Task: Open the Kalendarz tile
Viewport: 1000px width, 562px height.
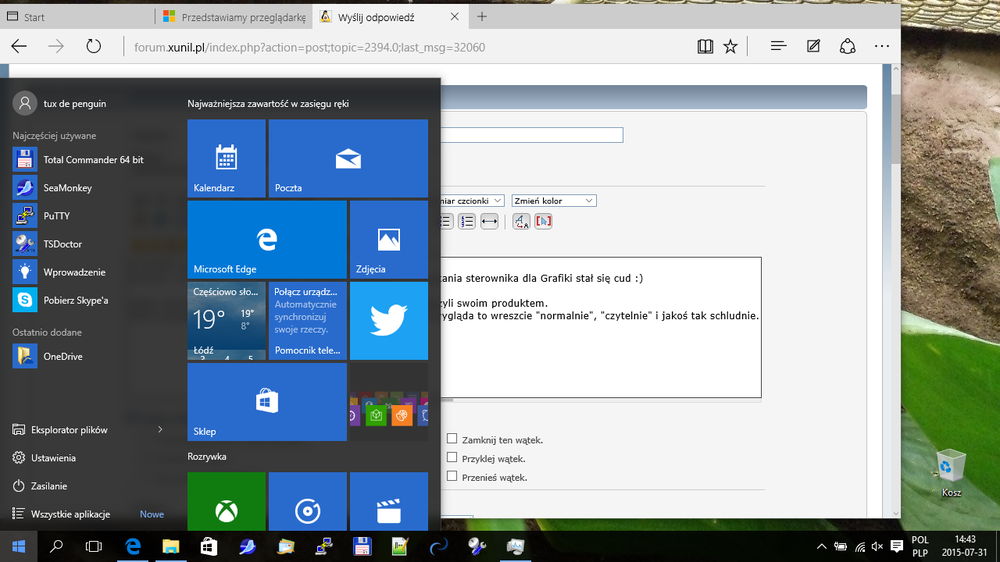Action: point(226,158)
